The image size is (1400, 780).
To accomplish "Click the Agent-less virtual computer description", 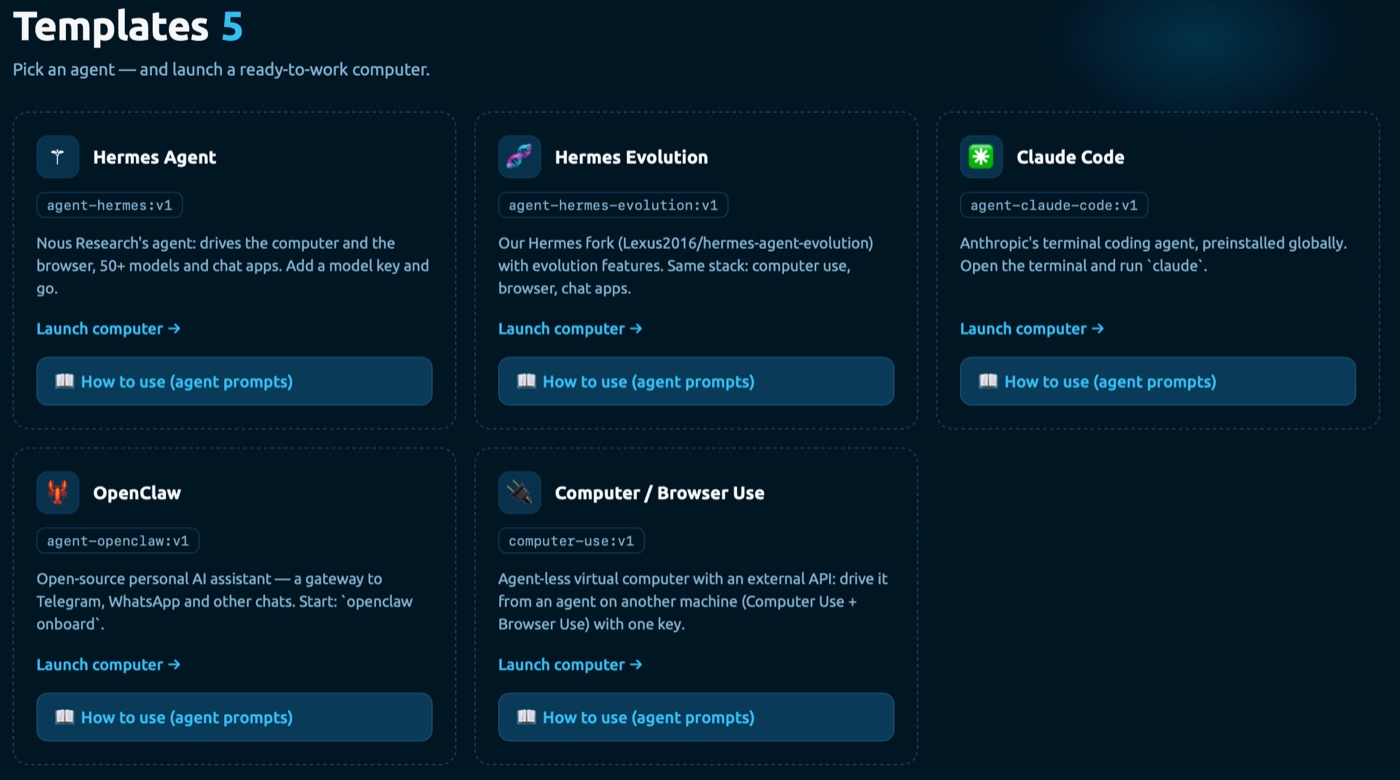I will pyautogui.click(x=693, y=602).
